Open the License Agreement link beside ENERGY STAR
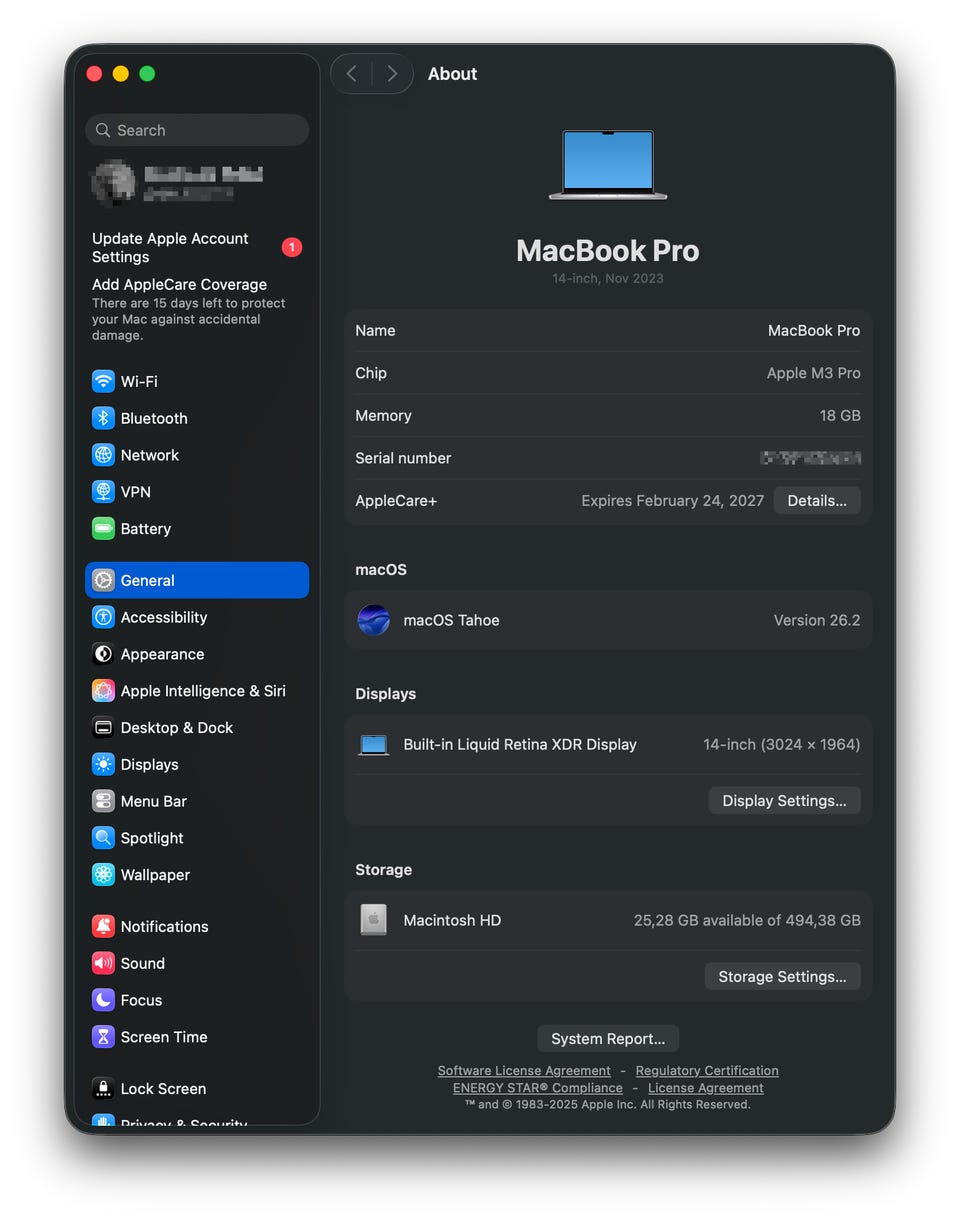 [706, 1088]
